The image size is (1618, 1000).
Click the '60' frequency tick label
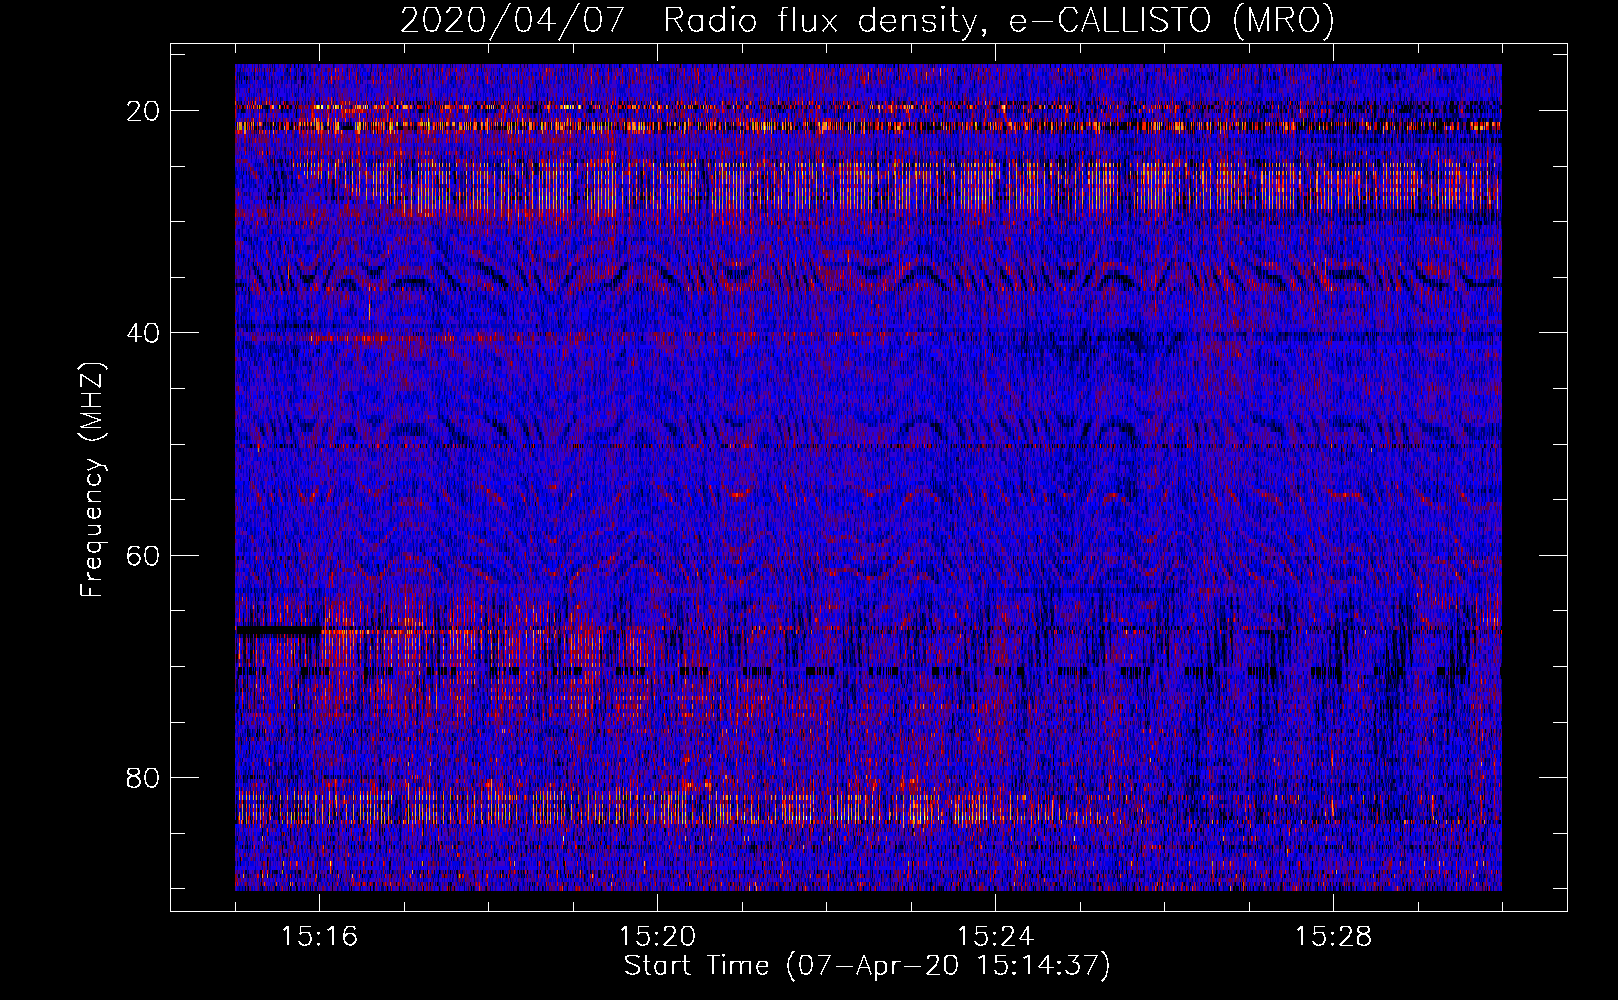pos(144,555)
